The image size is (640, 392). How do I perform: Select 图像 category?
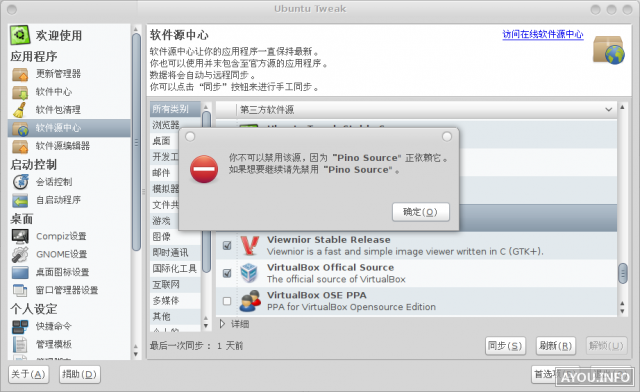[x=176, y=236]
